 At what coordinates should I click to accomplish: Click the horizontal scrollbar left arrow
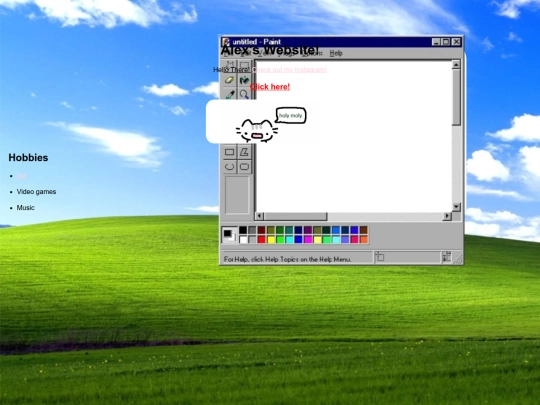(259, 216)
